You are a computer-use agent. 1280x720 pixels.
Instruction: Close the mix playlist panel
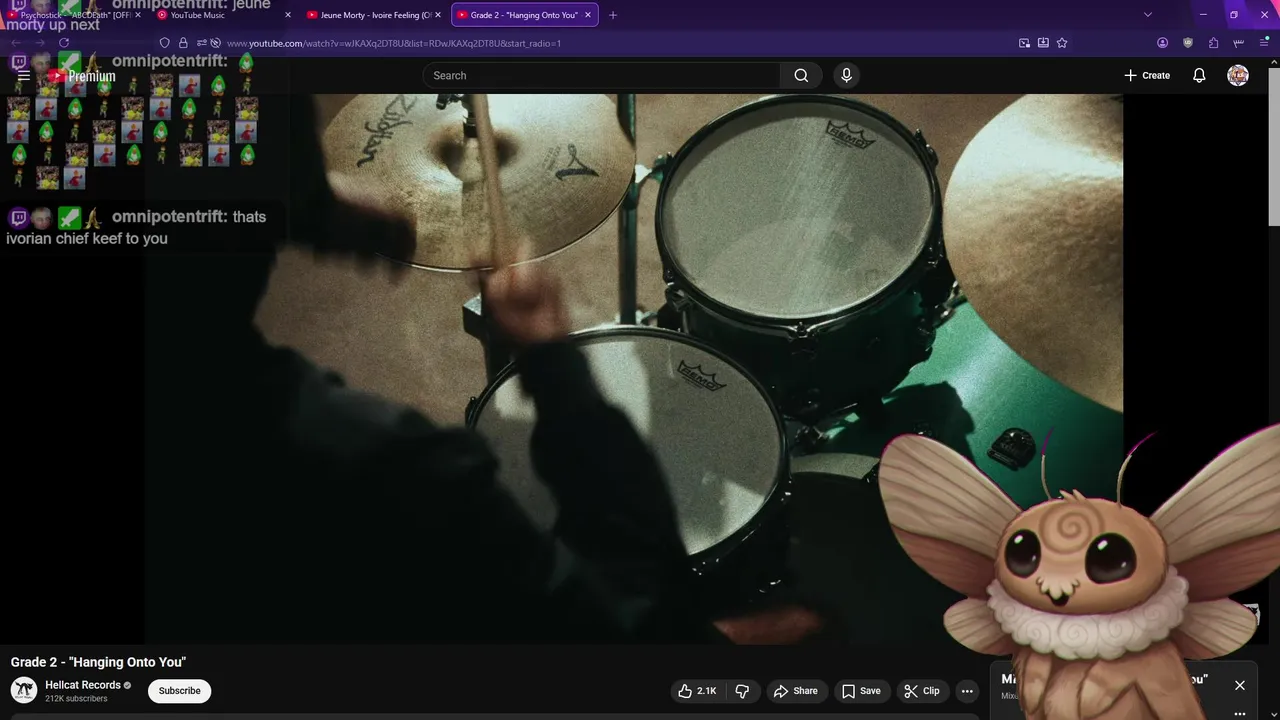pyautogui.click(x=1240, y=685)
